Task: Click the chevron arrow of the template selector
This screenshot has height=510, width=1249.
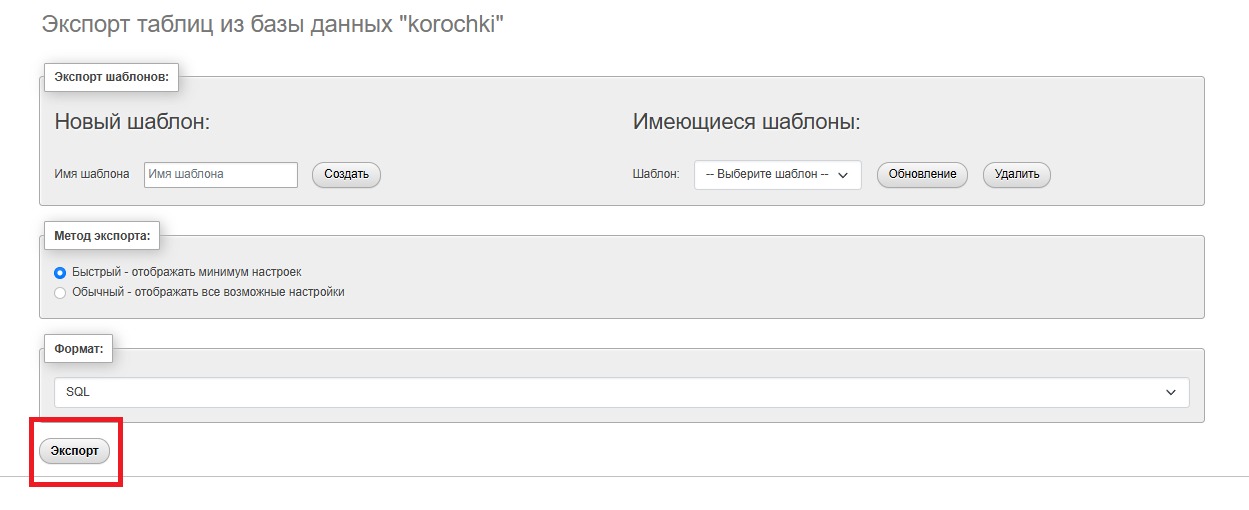Action: tap(843, 175)
